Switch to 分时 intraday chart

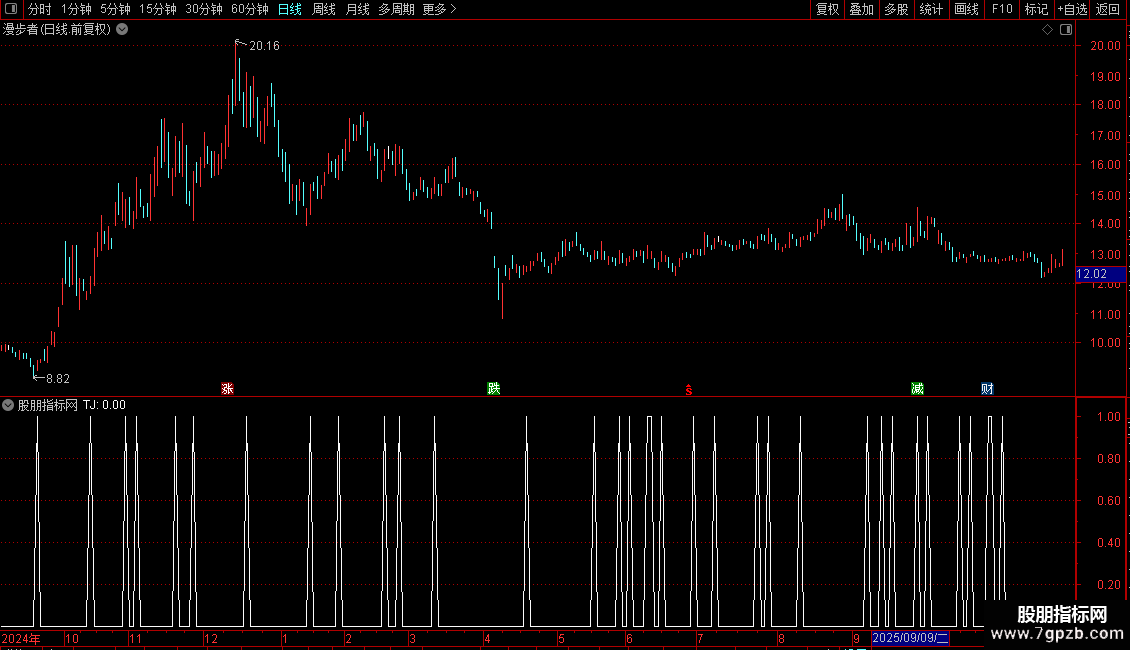point(39,9)
